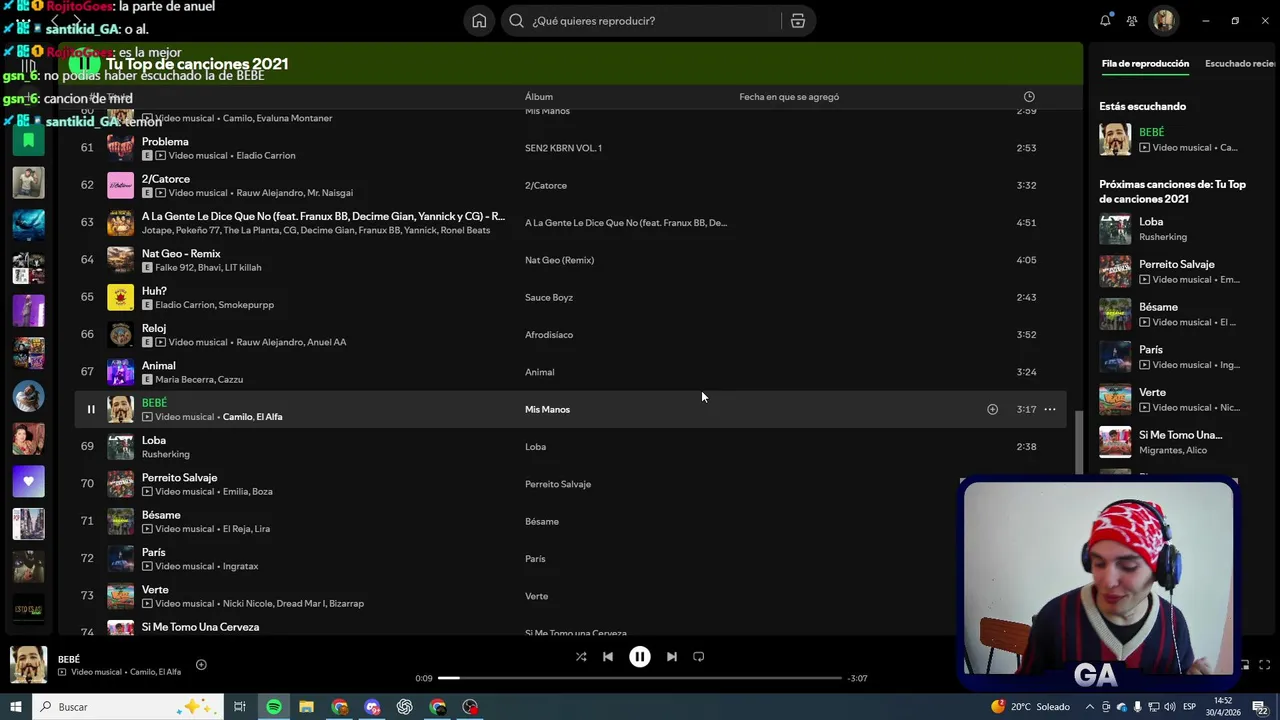
Task: Click the Verte thumbnail in the queue
Action: point(1115,399)
